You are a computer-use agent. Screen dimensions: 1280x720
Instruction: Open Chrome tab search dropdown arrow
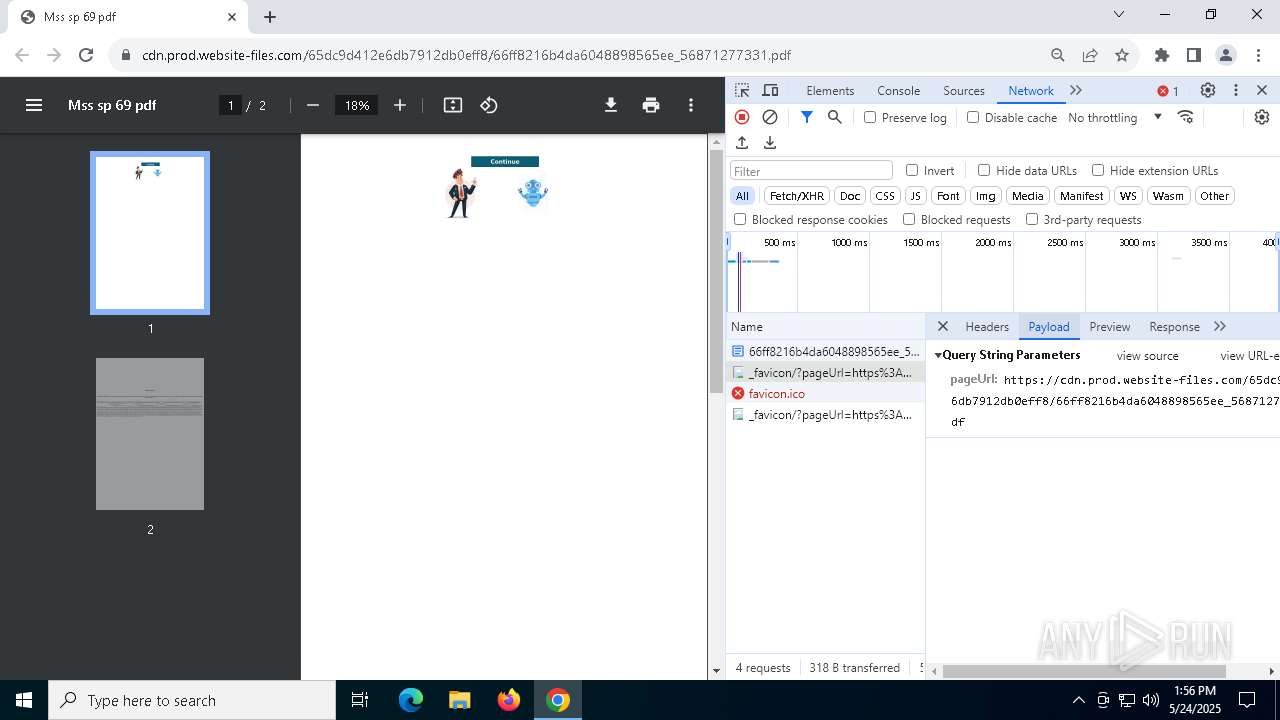click(x=1119, y=15)
